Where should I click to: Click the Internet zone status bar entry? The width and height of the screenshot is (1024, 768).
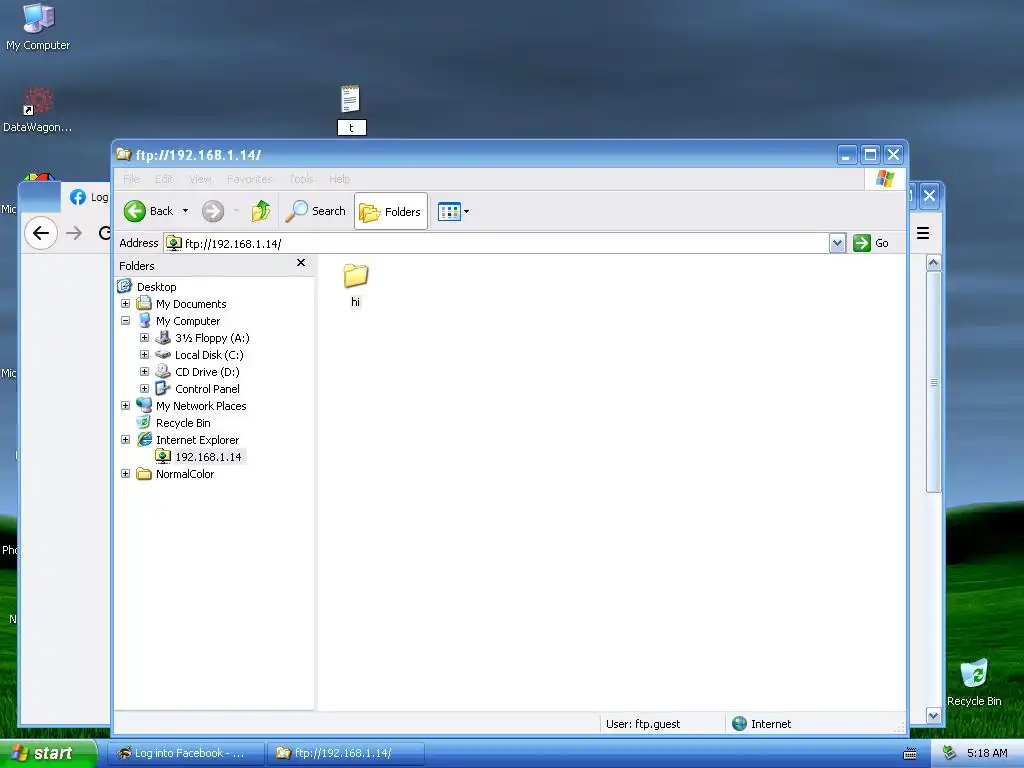click(x=761, y=724)
